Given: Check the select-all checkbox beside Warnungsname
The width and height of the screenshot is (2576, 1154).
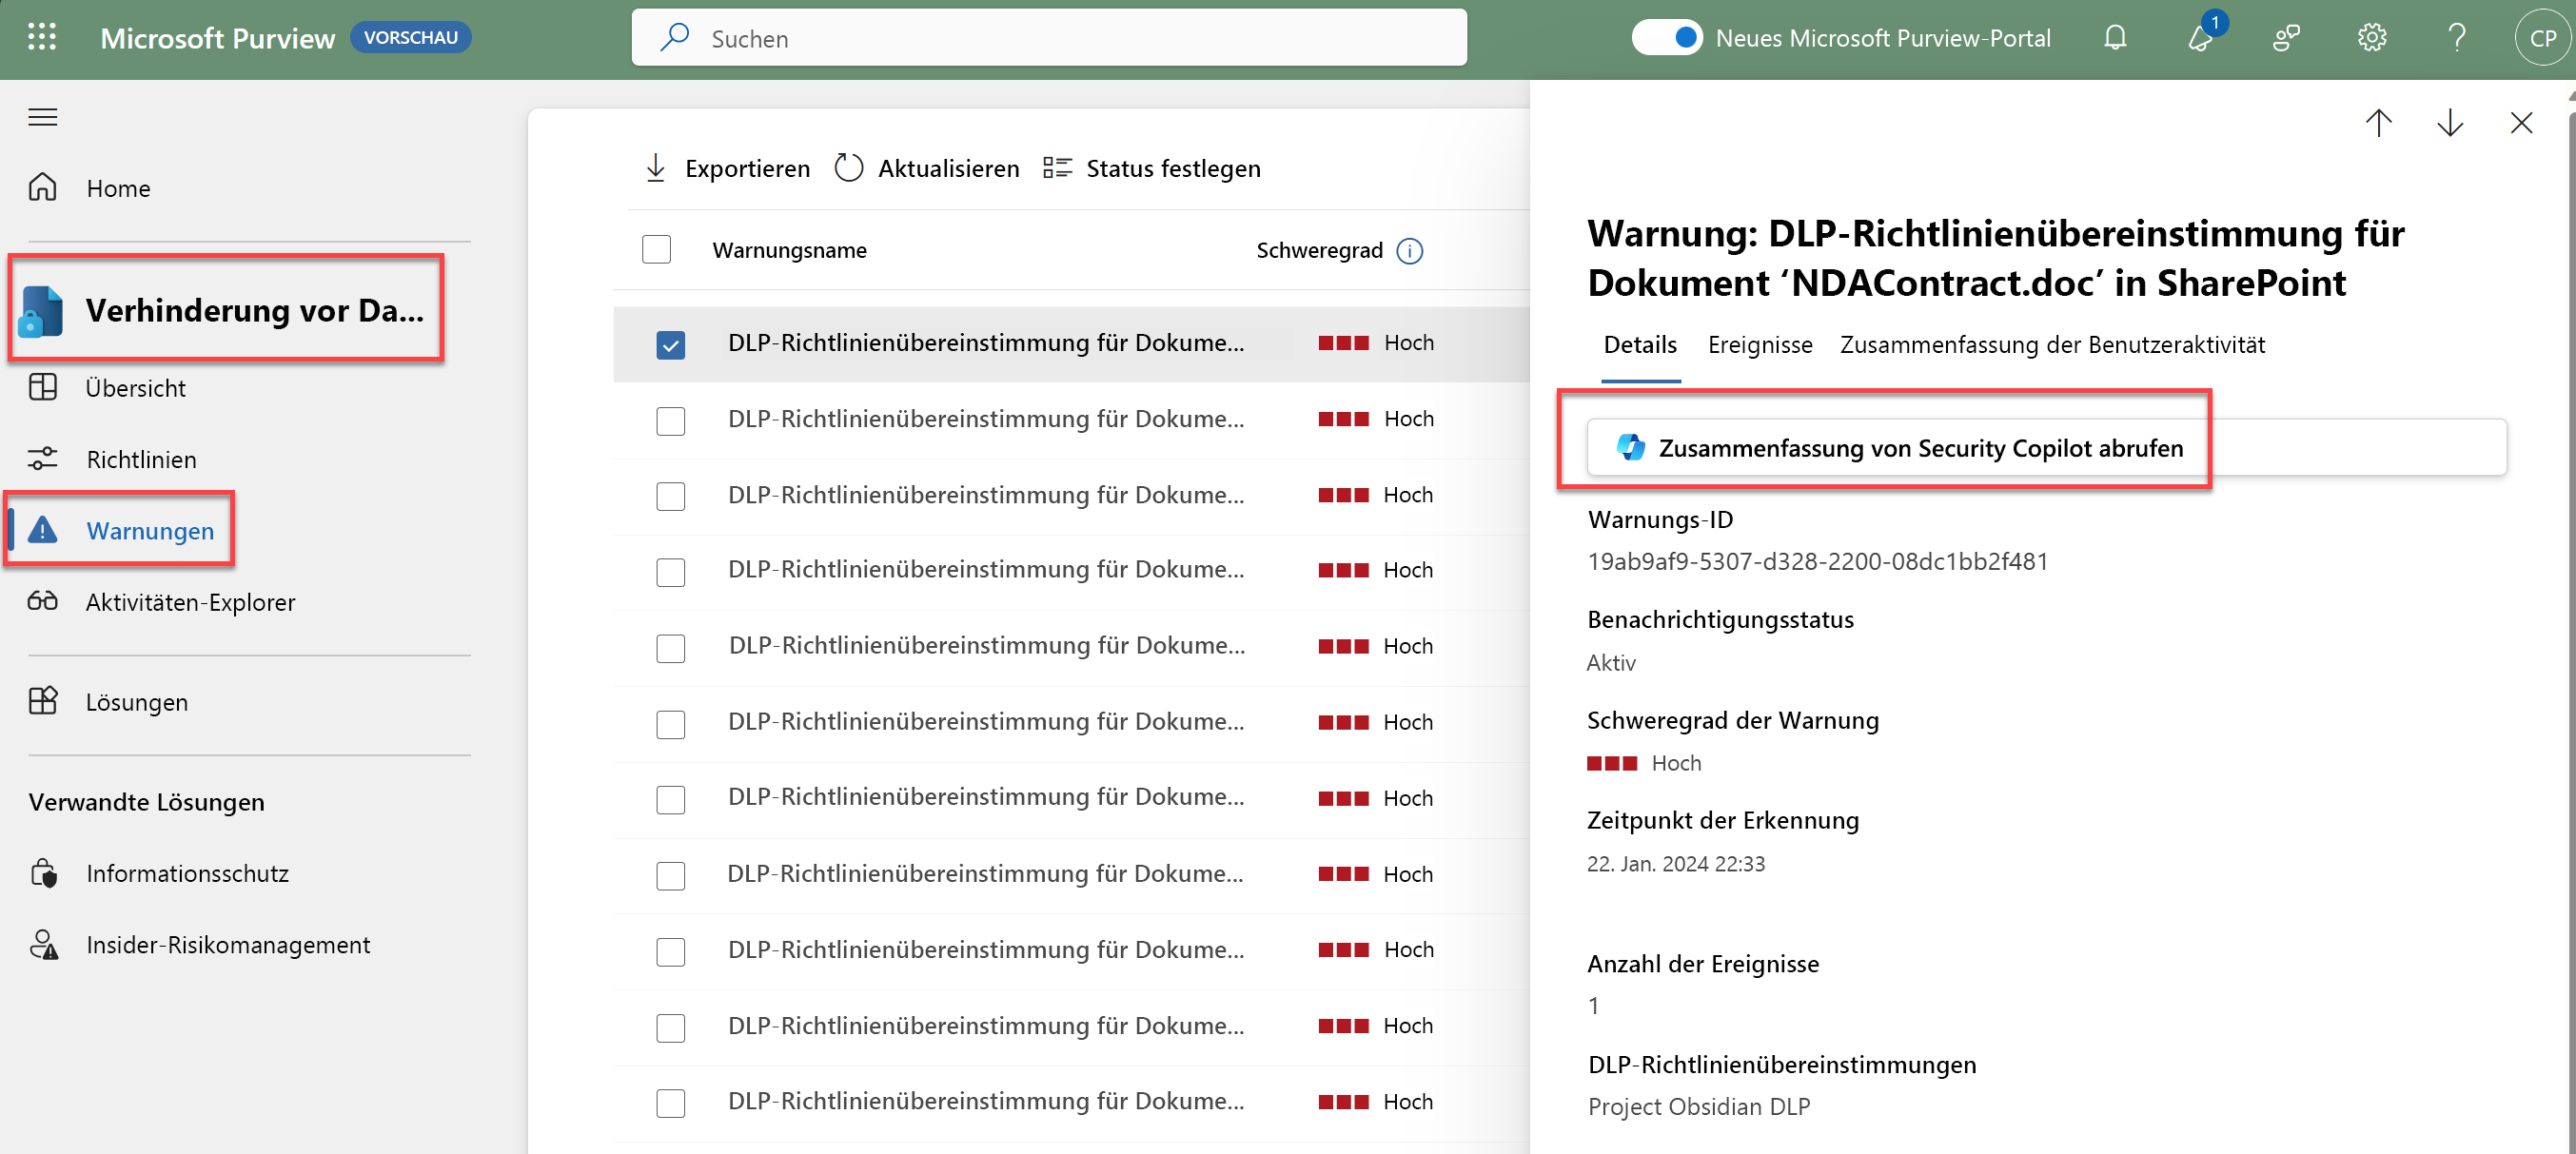Looking at the screenshot, I should 656,250.
